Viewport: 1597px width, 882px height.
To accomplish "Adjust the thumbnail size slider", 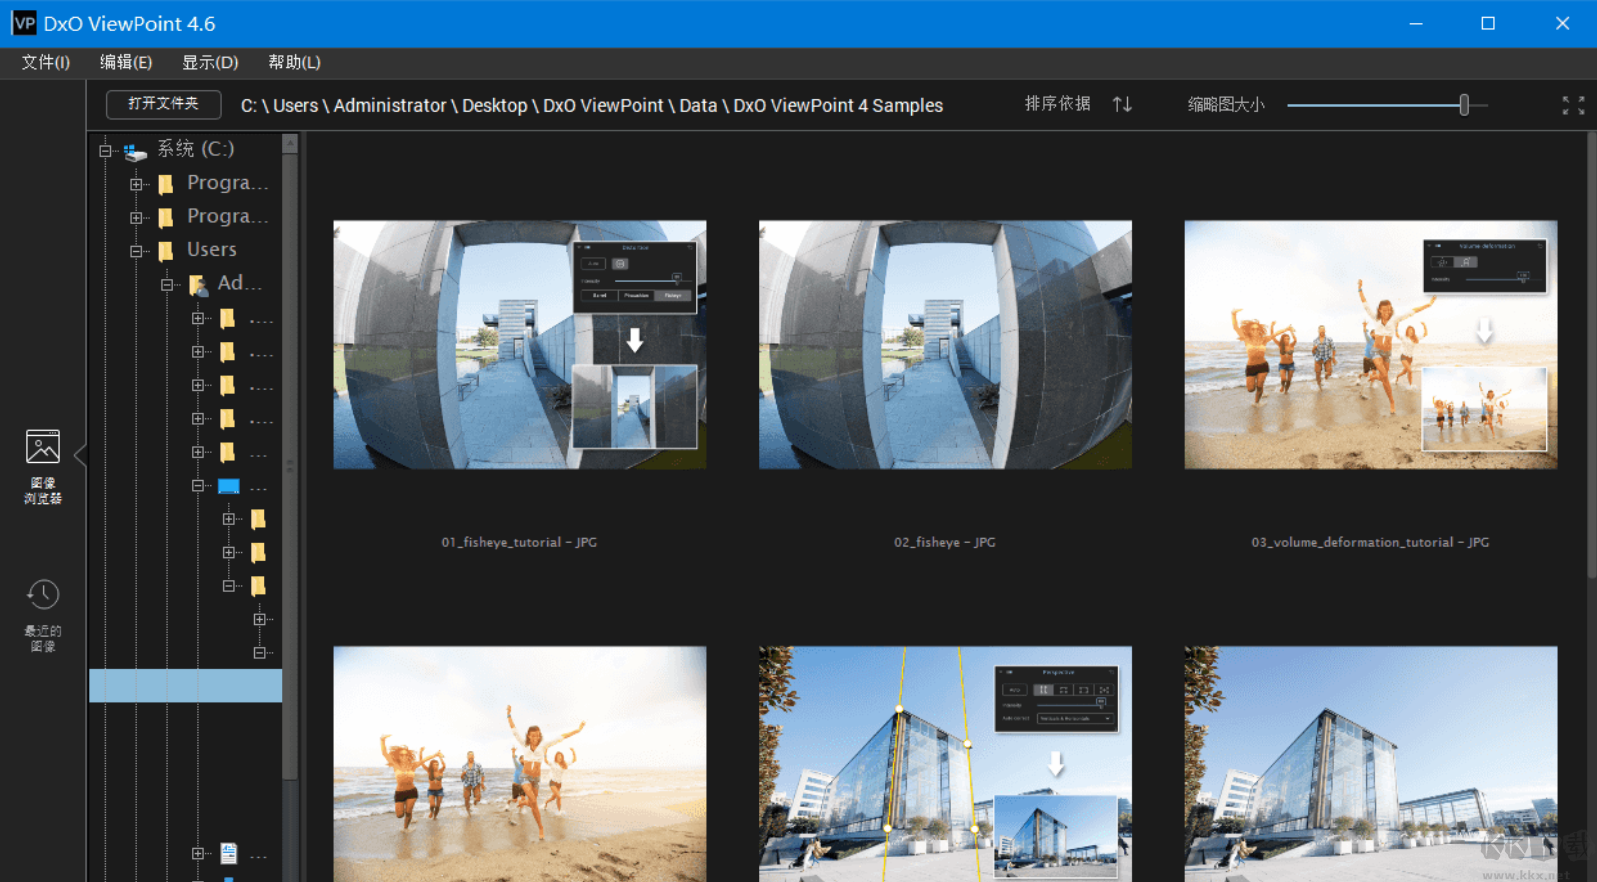I will click(1463, 105).
